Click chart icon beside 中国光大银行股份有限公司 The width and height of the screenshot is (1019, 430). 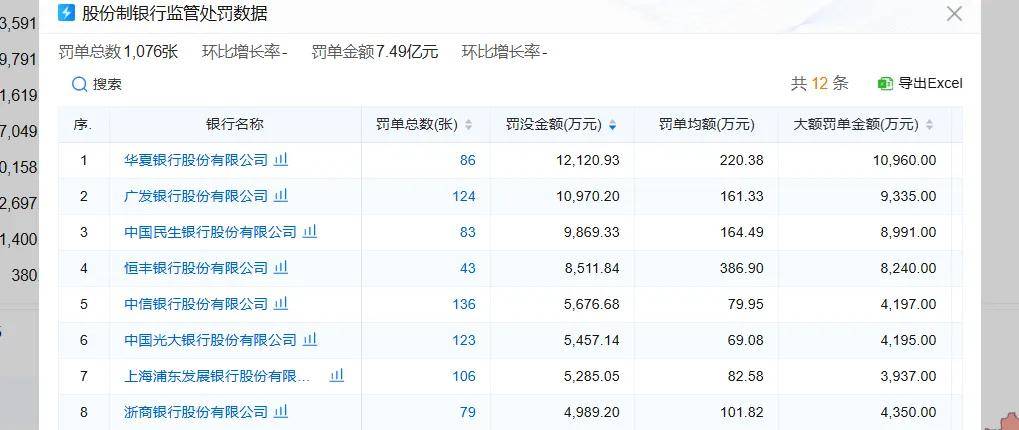pos(310,340)
